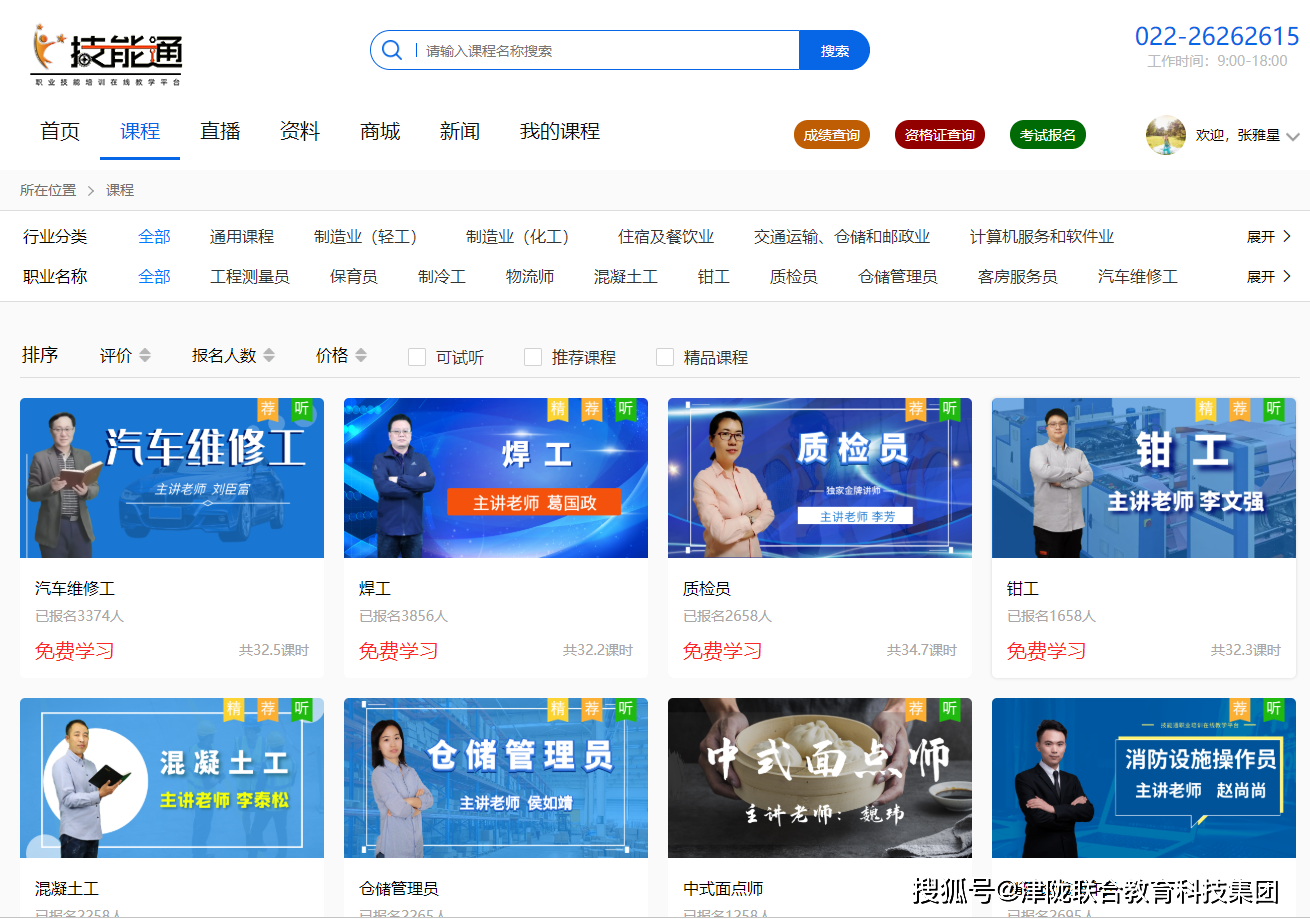Switch to the 商城 tab
This screenshot has height=919, width=1310.
pyautogui.click(x=380, y=131)
